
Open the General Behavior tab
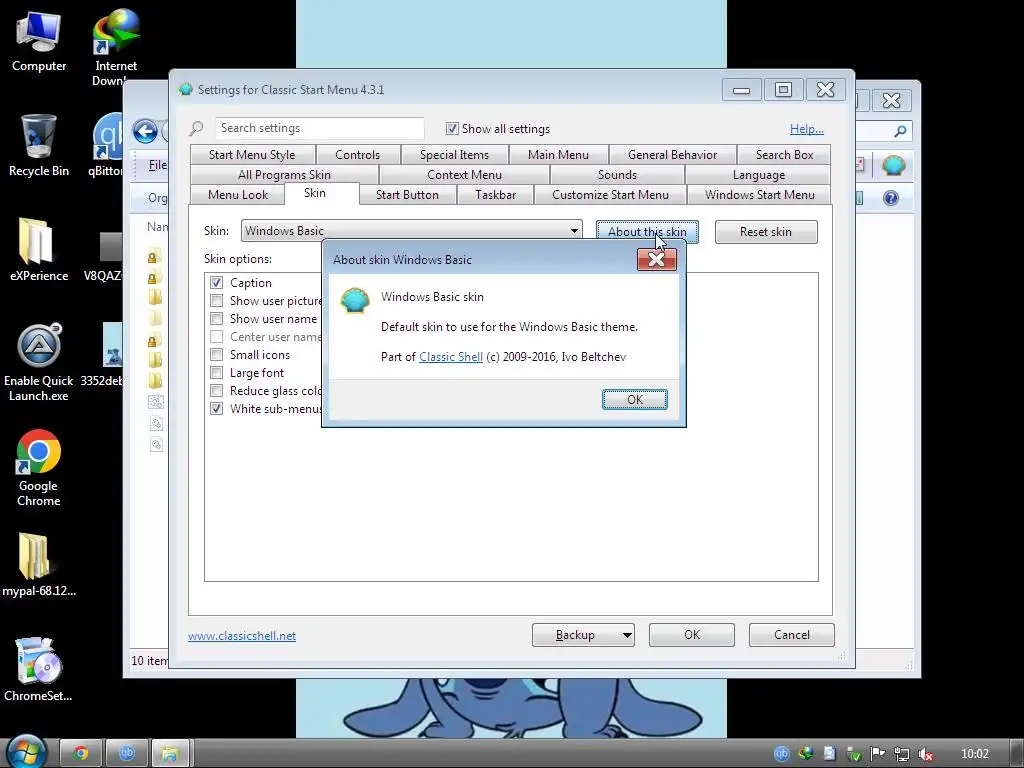pyautogui.click(x=673, y=155)
